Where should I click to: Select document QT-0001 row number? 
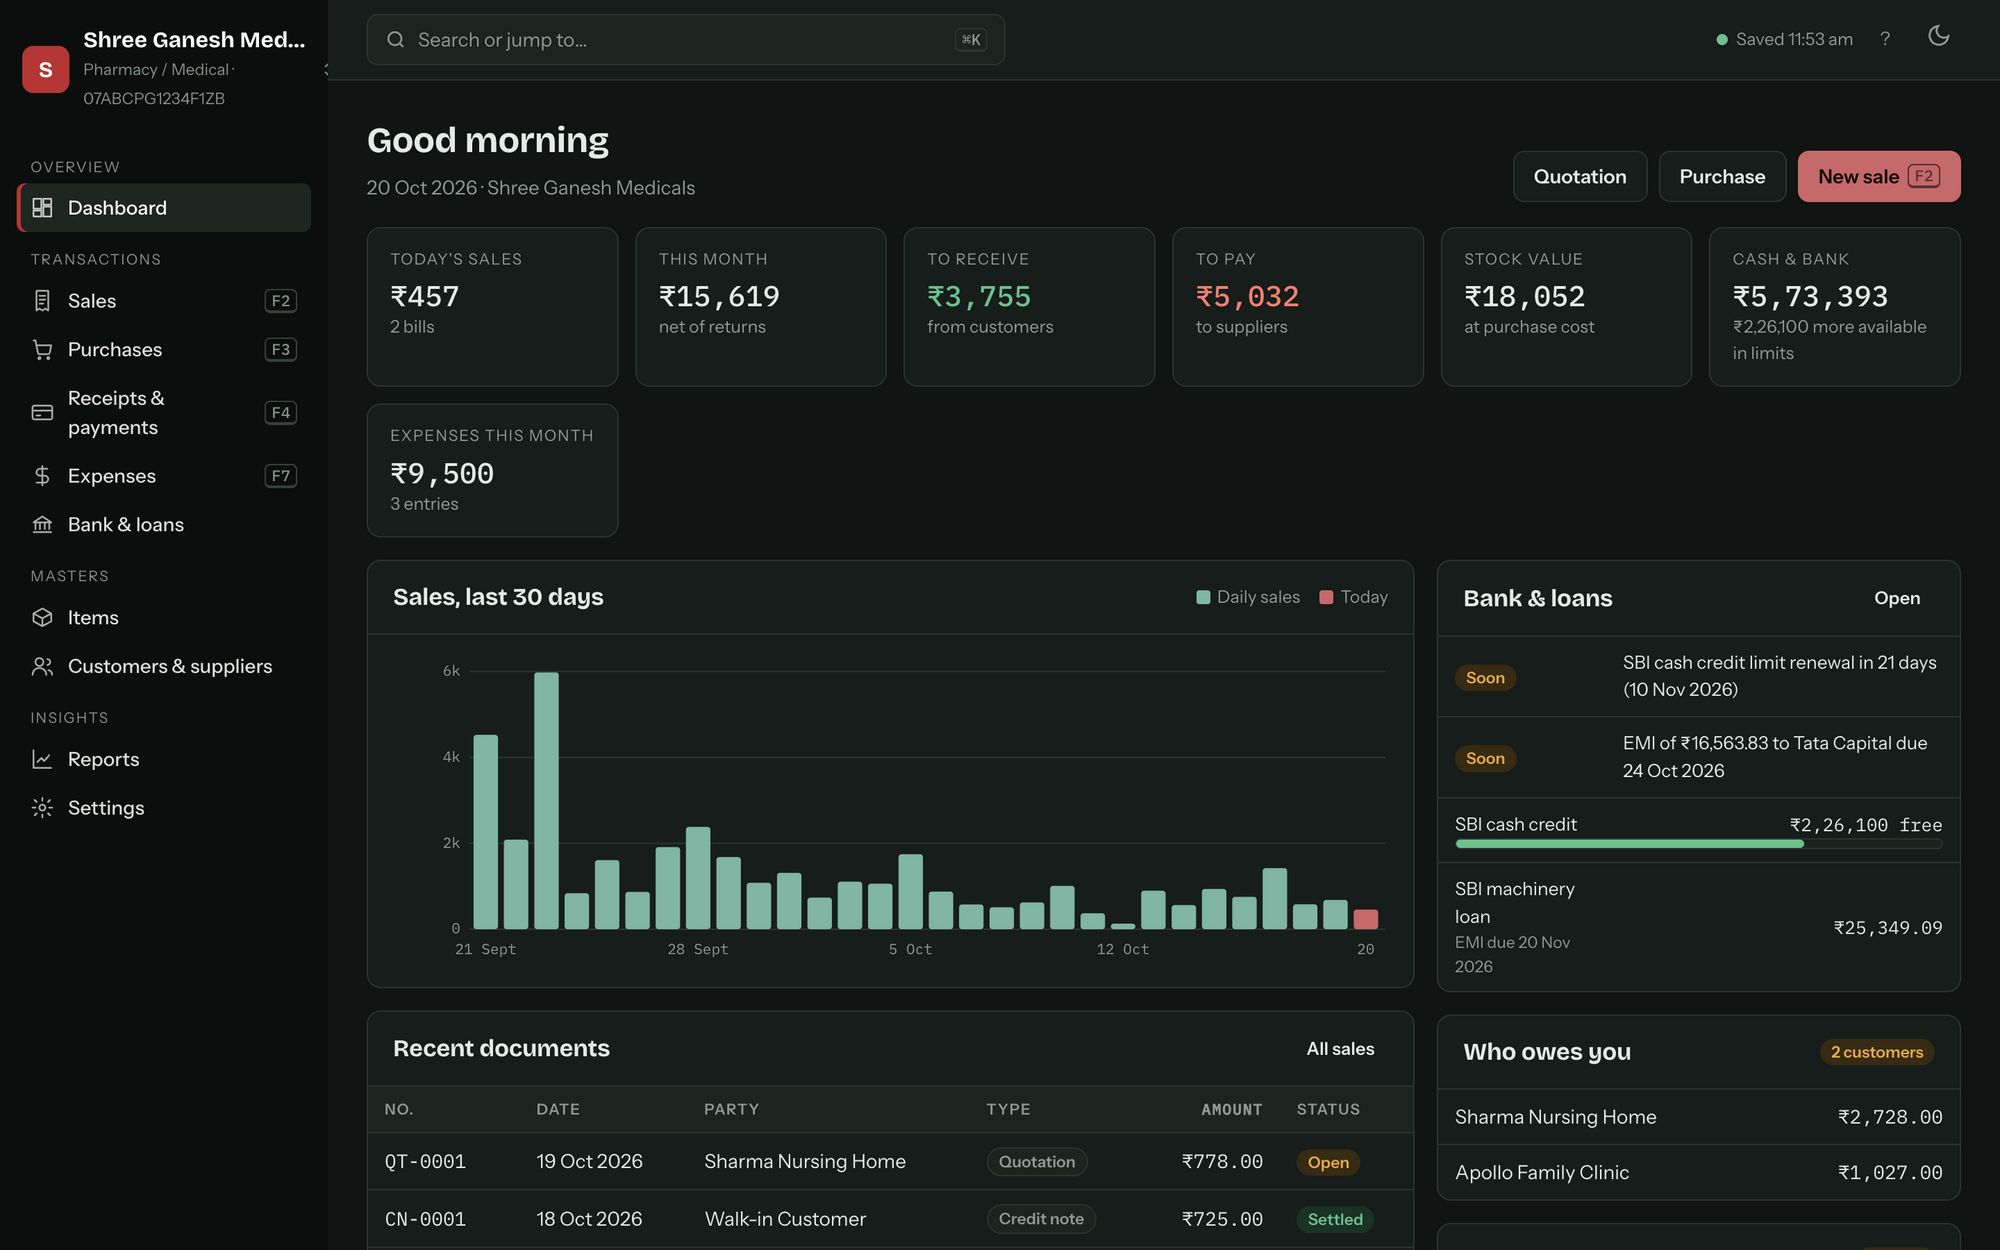point(425,1162)
